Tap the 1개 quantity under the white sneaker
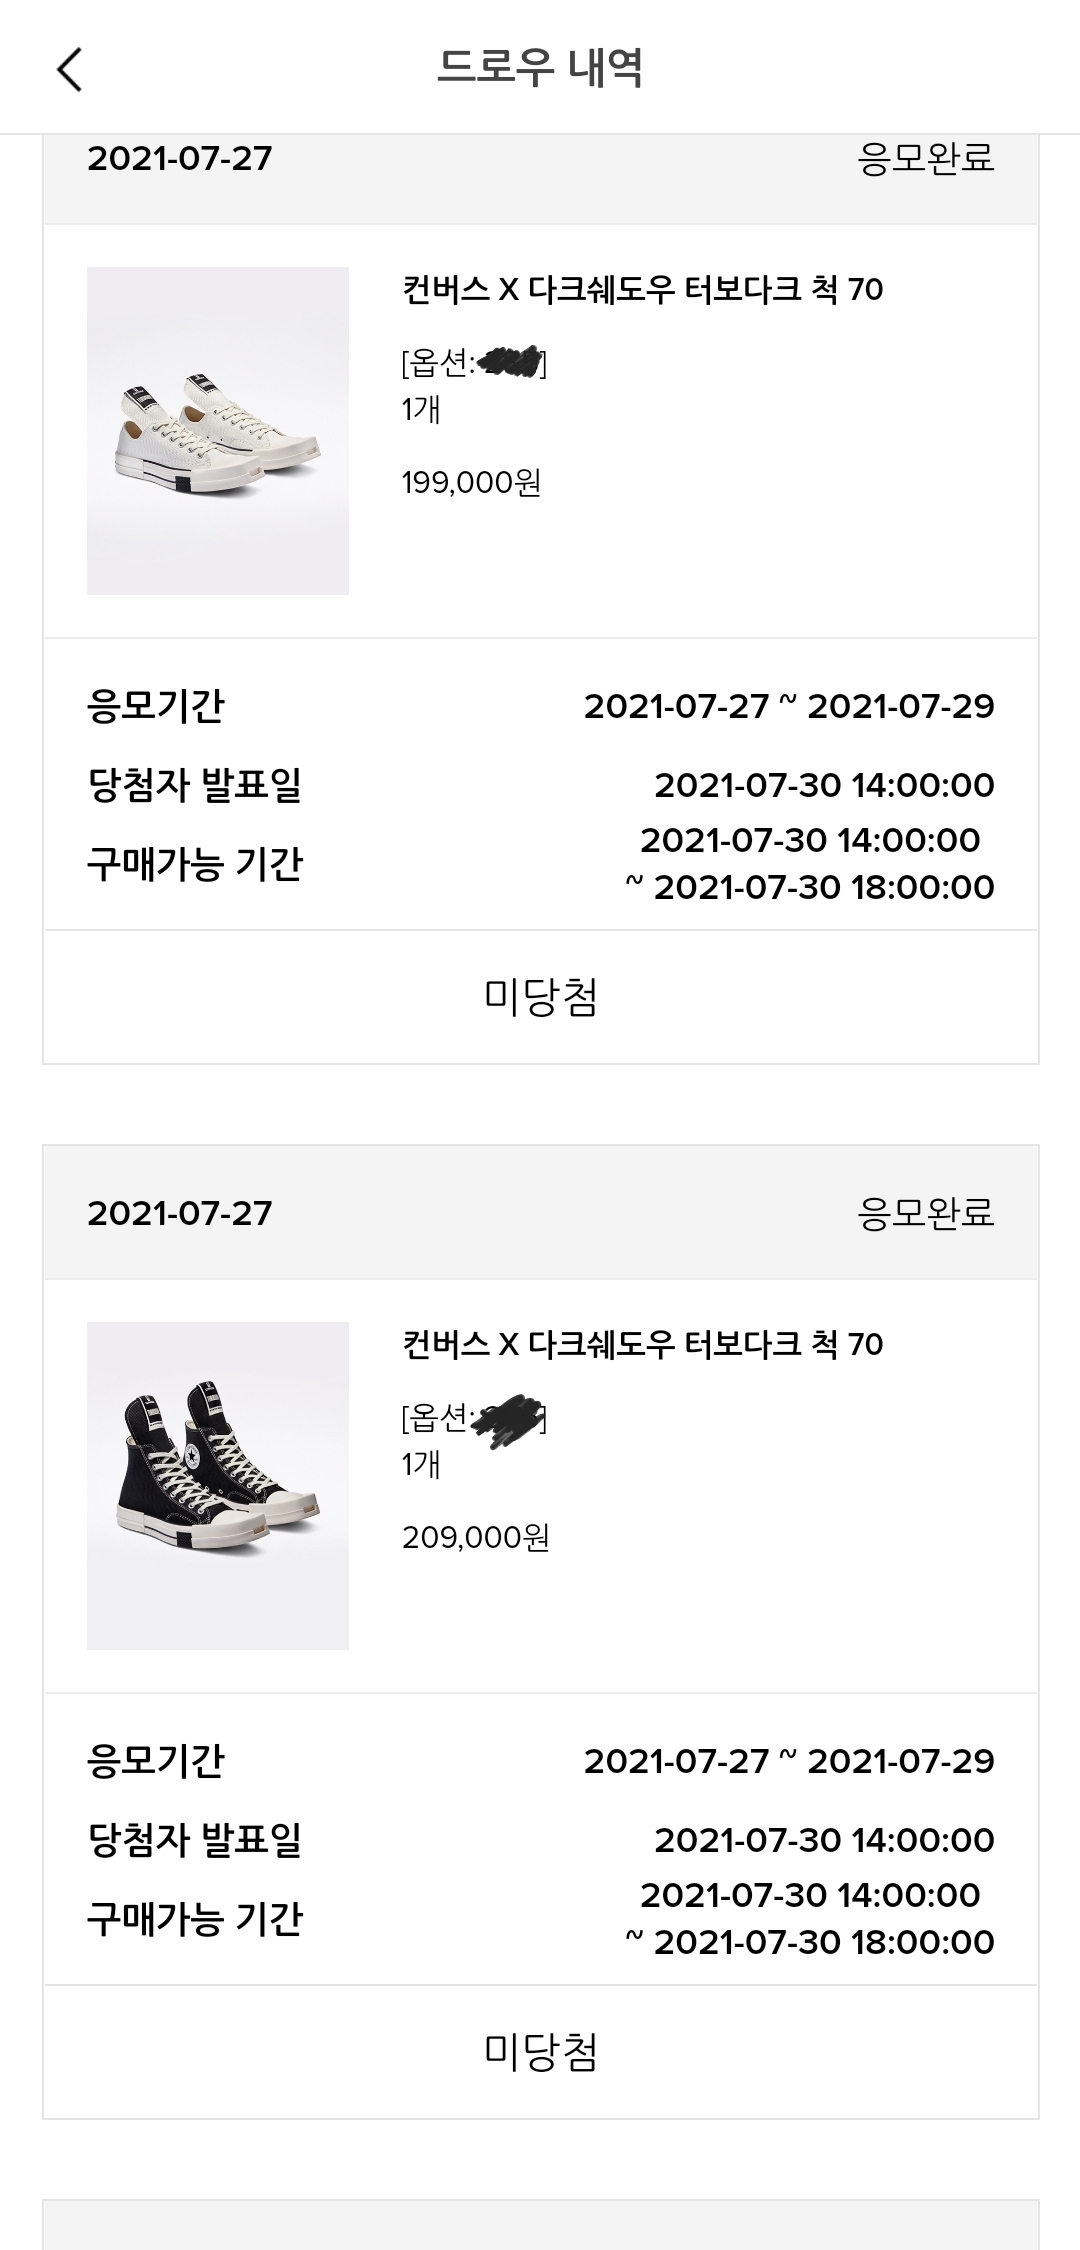The width and height of the screenshot is (1080, 2250). (x=421, y=409)
